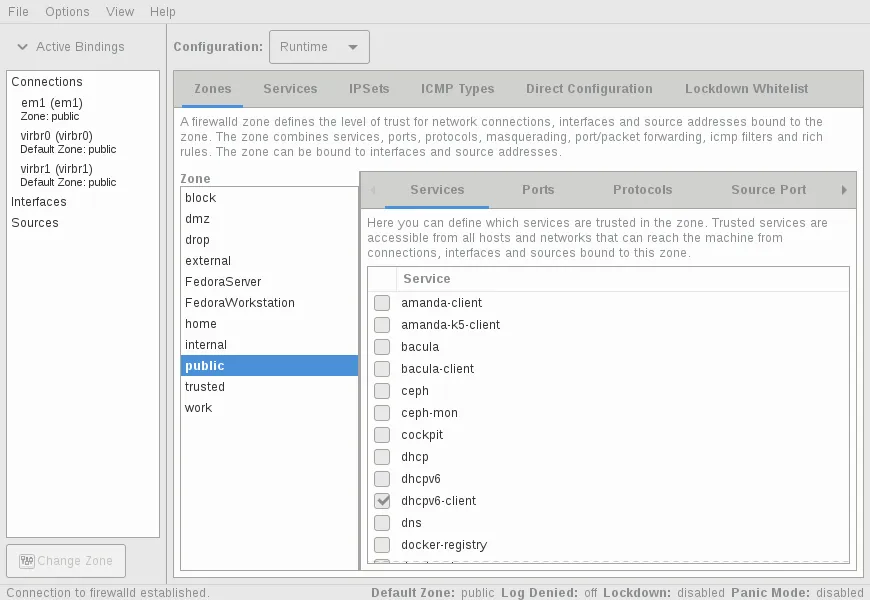The image size is (870, 600).
Task: Switch to the Lockdown Whitelist tab
Action: [x=746, y=88]
